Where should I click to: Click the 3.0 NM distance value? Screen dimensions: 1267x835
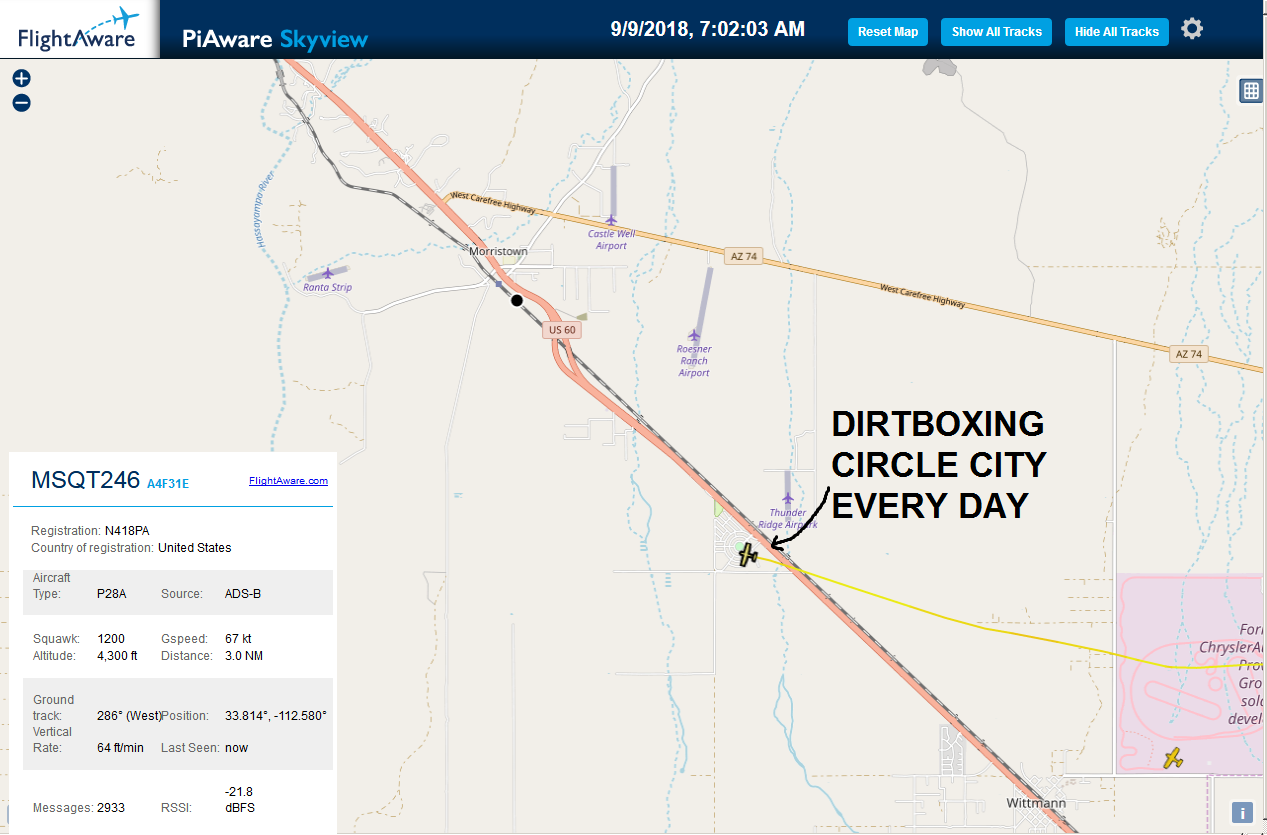point(244,656)
